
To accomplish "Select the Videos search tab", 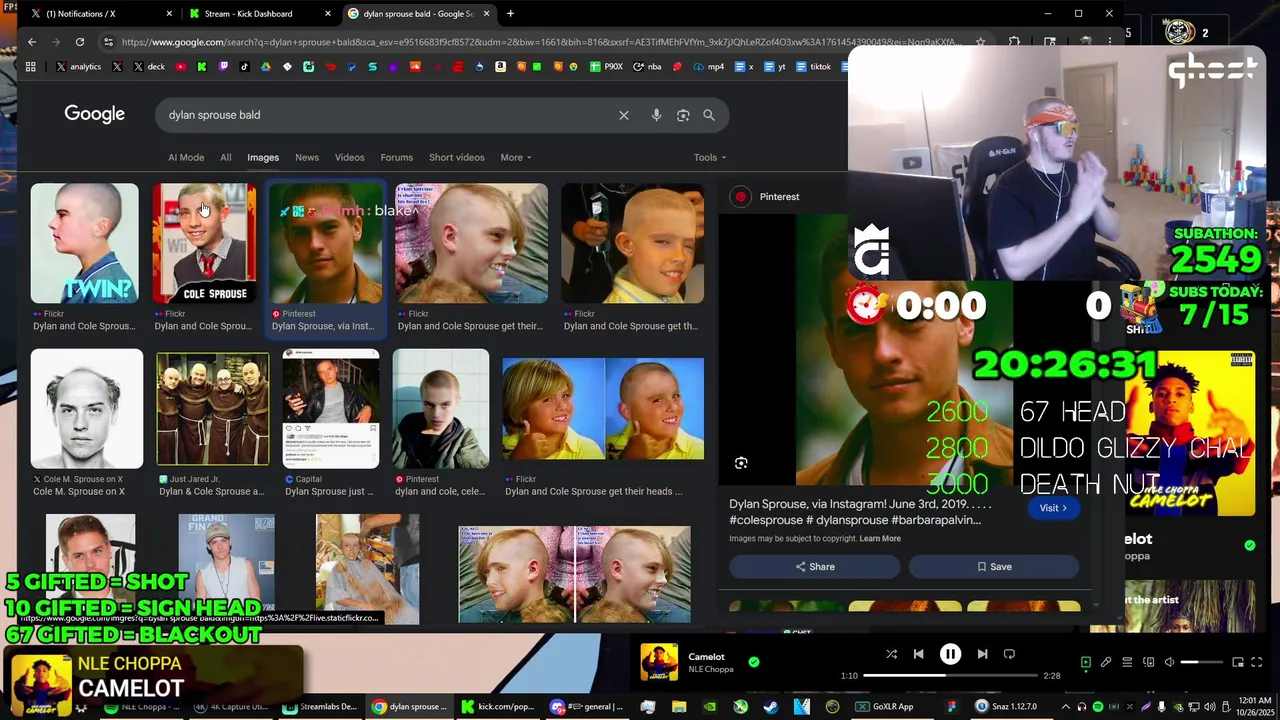I will coord(349,157).
